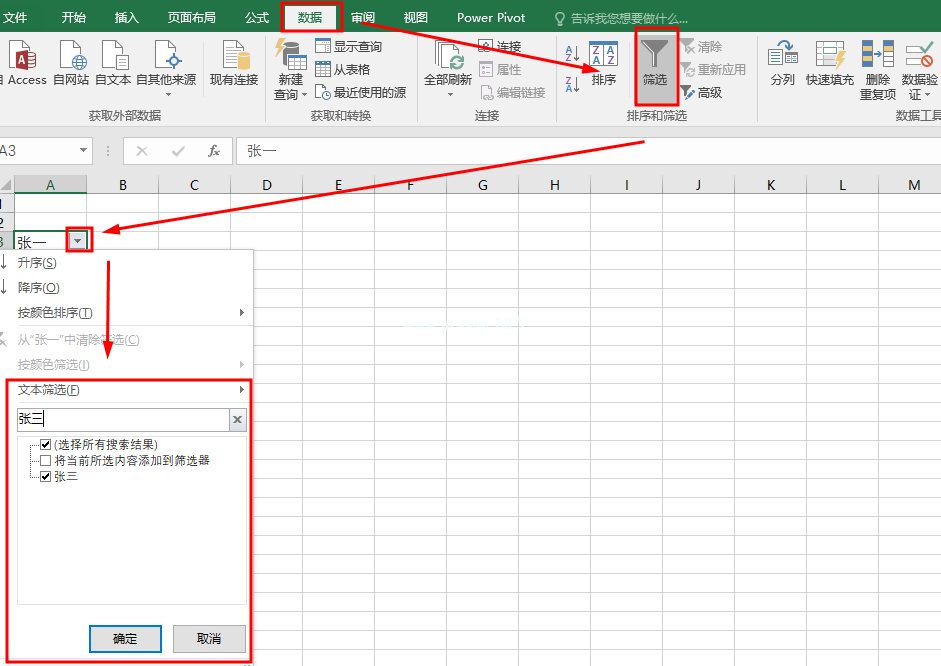Click the 筛选 (Filter) funnel icon
Viewport: 941px width, 666px height.
(x=655, y=56)
